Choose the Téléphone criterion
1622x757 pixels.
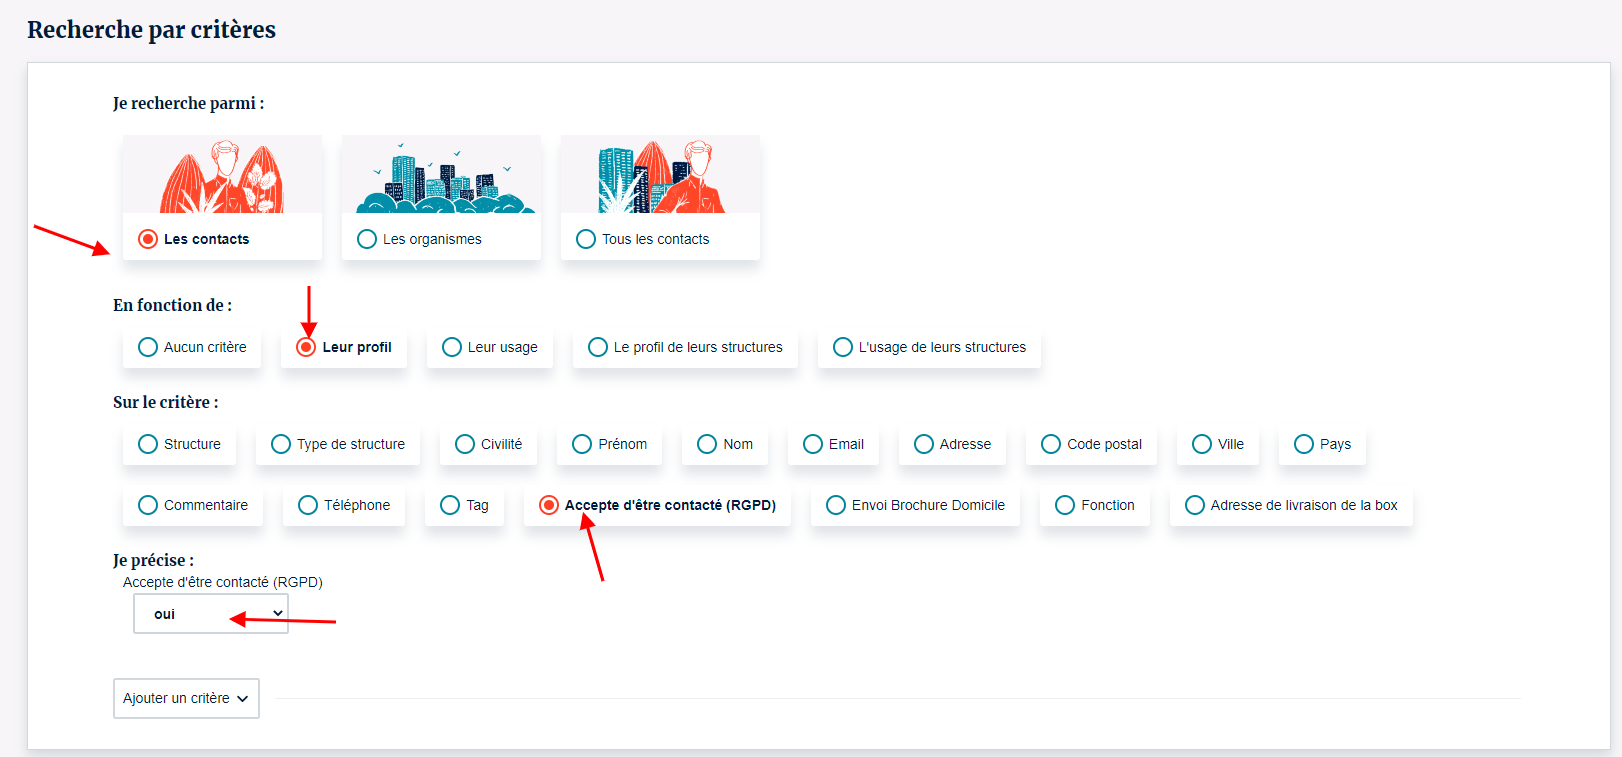pos(308,505)
